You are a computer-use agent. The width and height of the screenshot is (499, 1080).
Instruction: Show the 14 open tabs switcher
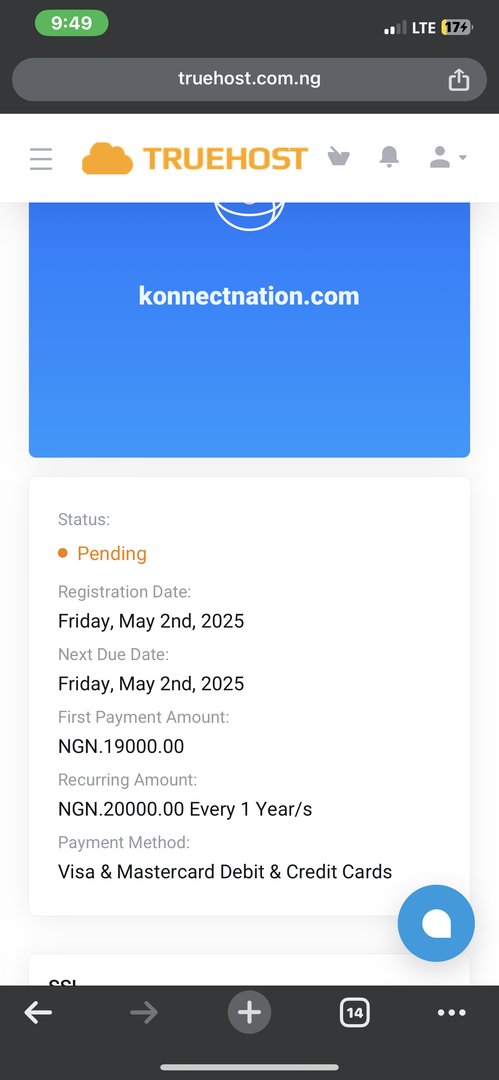pos(354,1012)
